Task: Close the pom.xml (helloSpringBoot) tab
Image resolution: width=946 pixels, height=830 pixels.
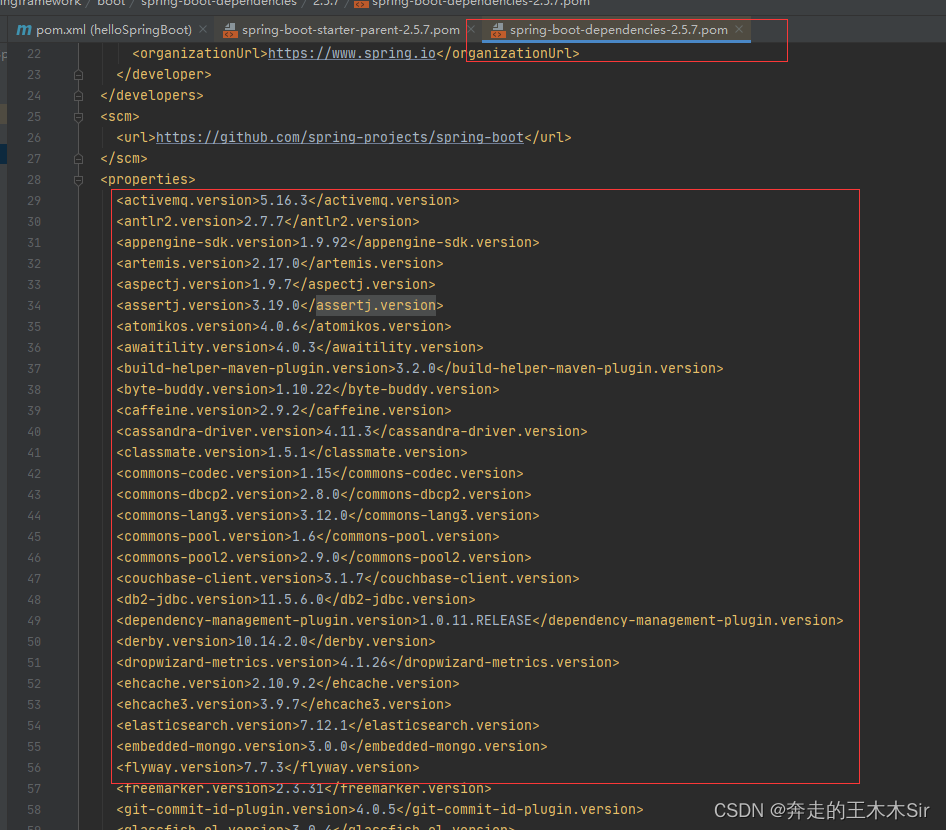Action: pyautogui.click(x=203, y=29)
